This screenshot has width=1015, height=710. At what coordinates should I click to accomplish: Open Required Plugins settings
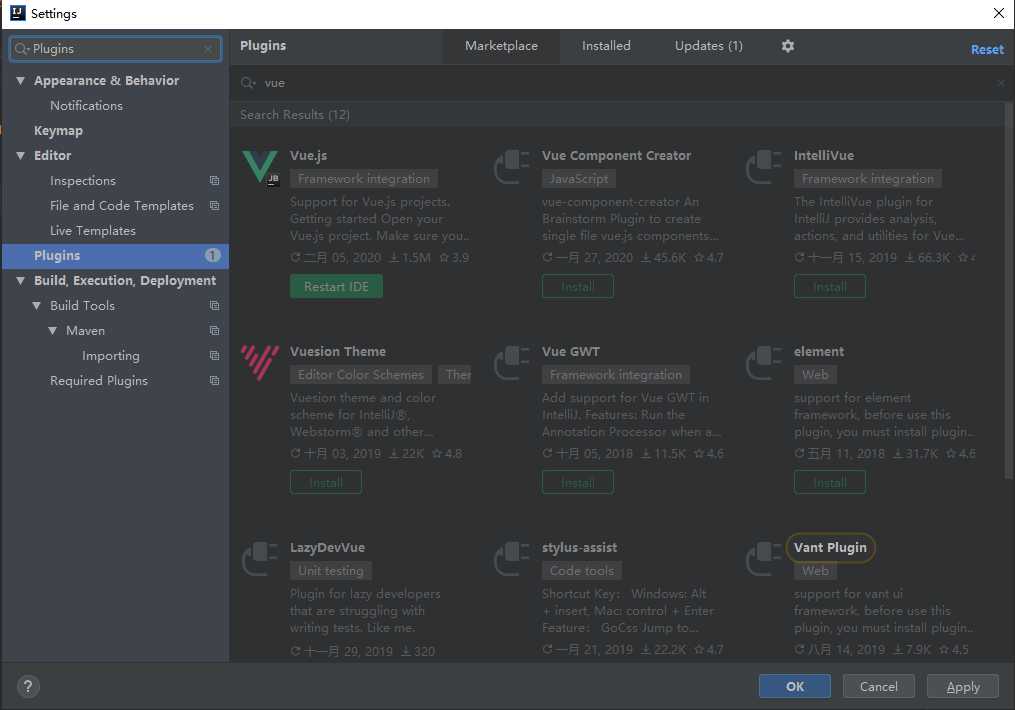pos(98,381)
